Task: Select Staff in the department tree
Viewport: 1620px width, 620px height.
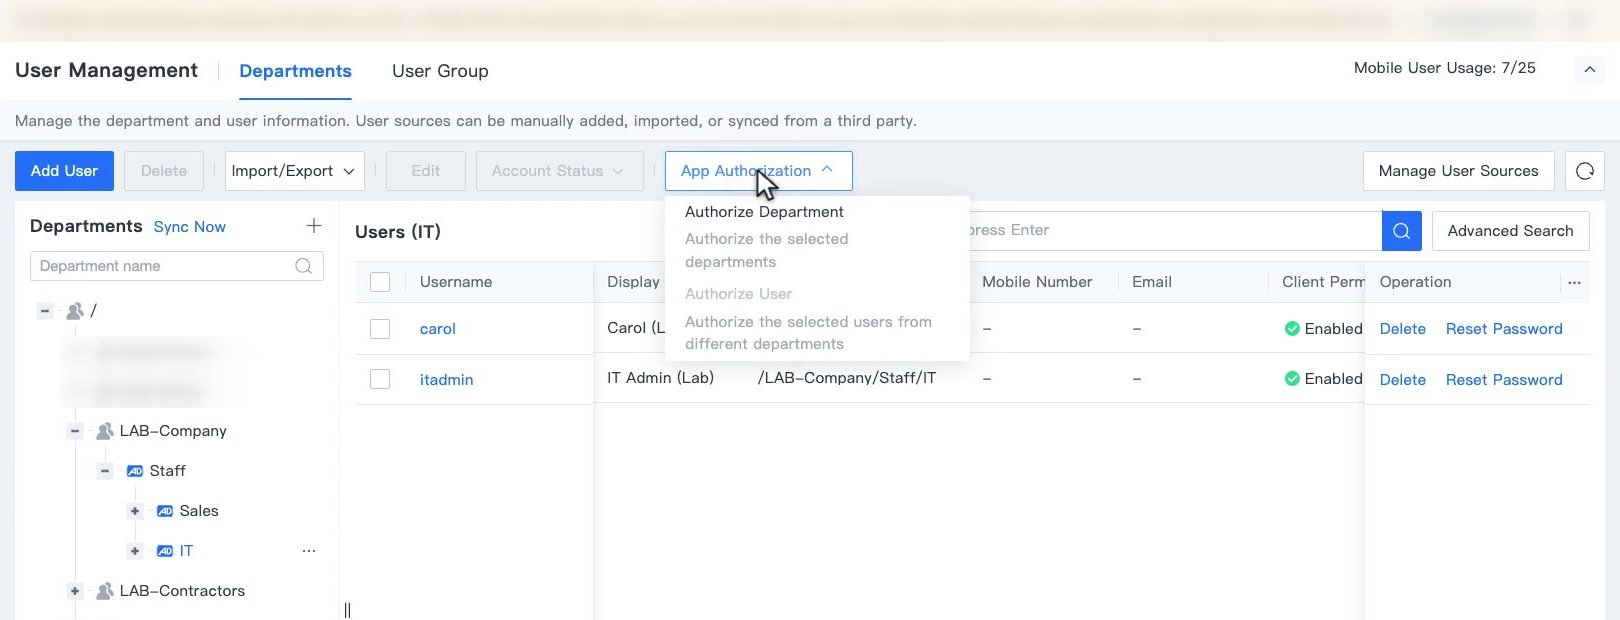Action: 168,471
